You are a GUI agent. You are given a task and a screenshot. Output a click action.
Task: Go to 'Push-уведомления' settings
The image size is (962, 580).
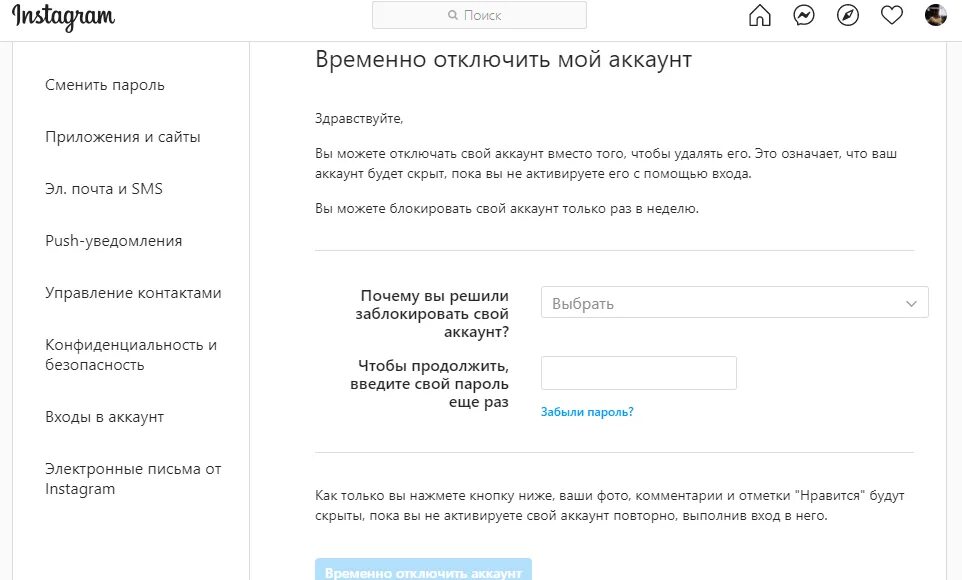click(114, 241)
